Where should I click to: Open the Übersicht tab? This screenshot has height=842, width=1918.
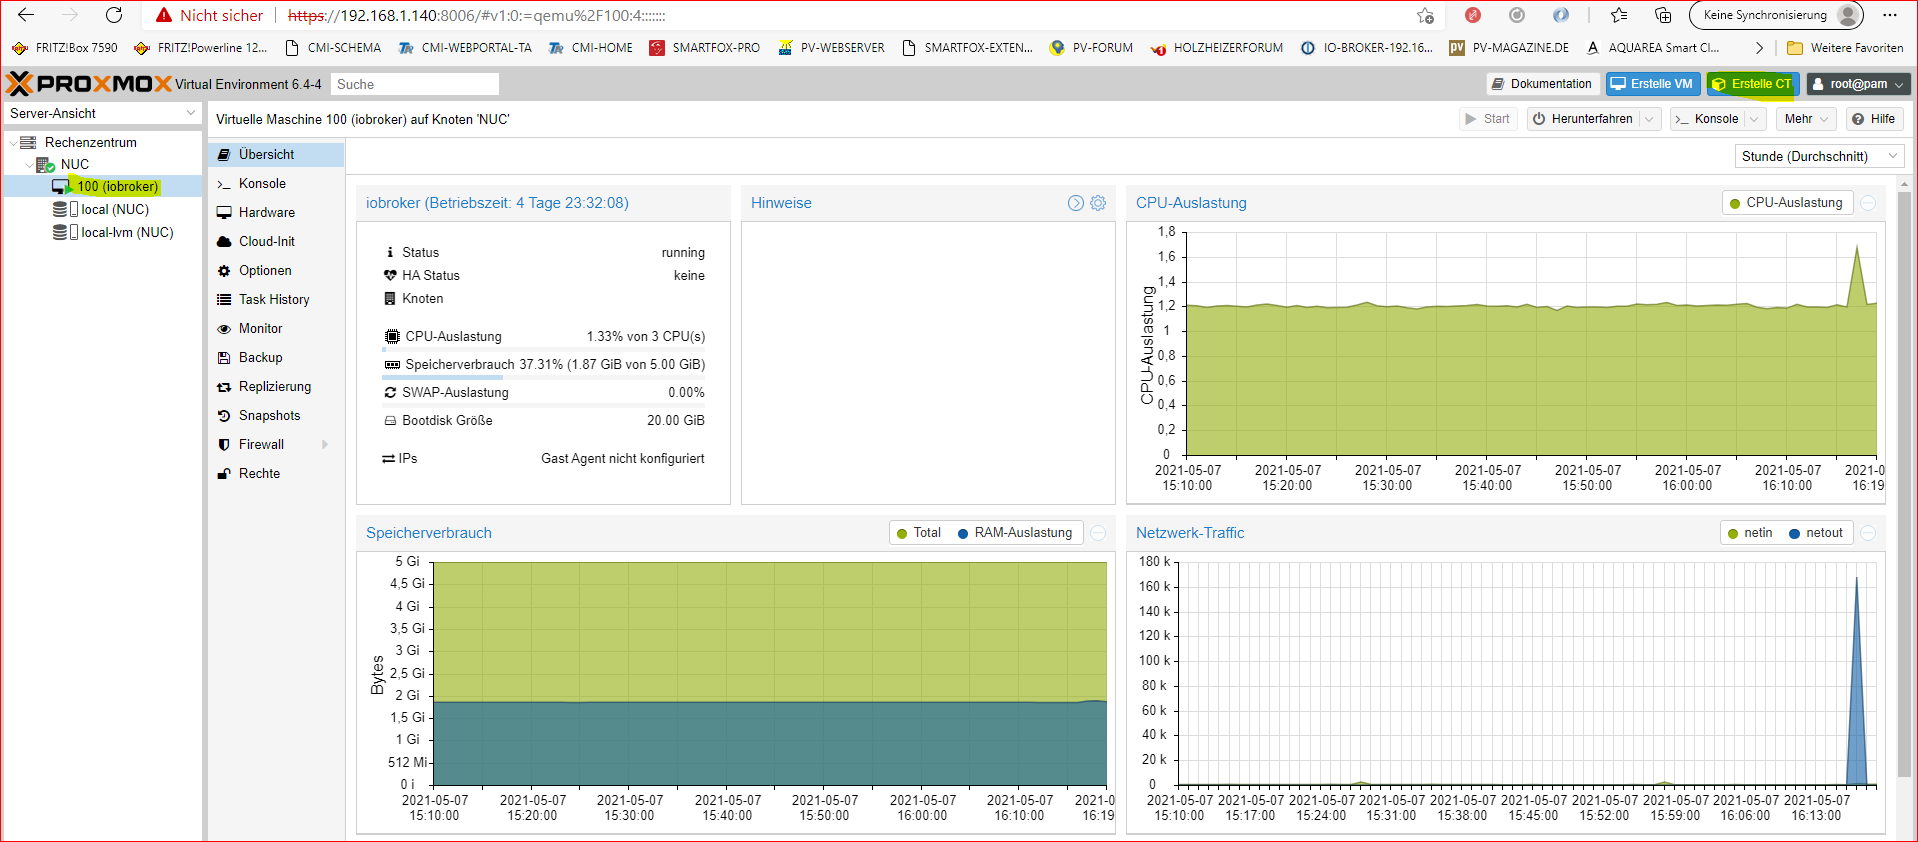click(x=276, y=154)
